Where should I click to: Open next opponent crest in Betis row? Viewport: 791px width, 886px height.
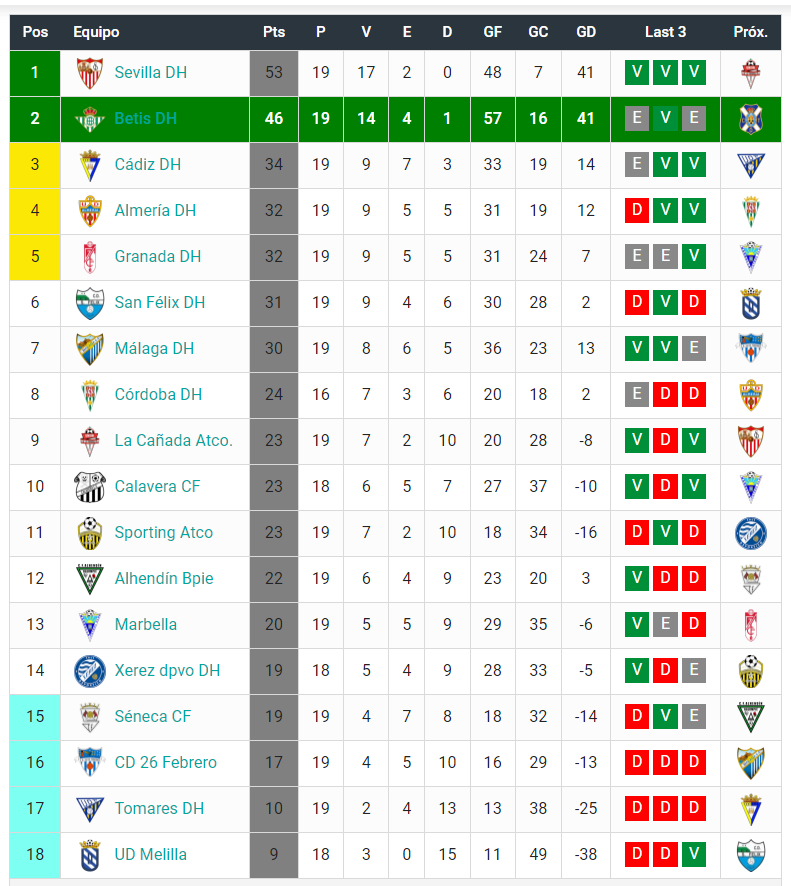coord(751,119)
